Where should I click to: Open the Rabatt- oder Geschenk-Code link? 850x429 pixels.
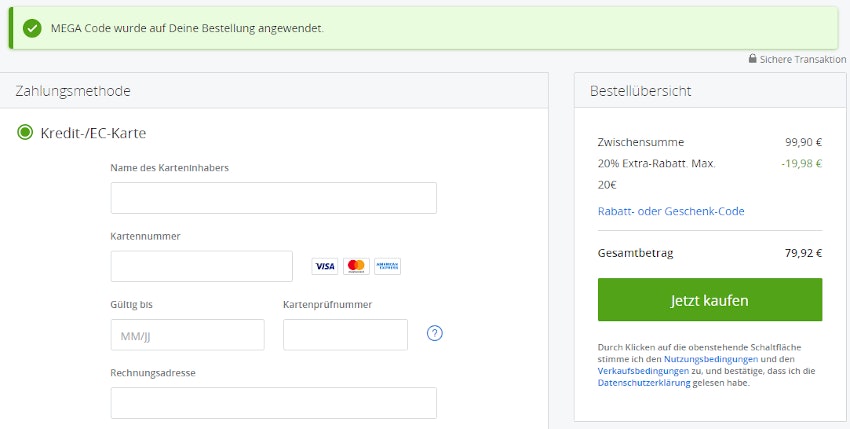pos(670,211)
